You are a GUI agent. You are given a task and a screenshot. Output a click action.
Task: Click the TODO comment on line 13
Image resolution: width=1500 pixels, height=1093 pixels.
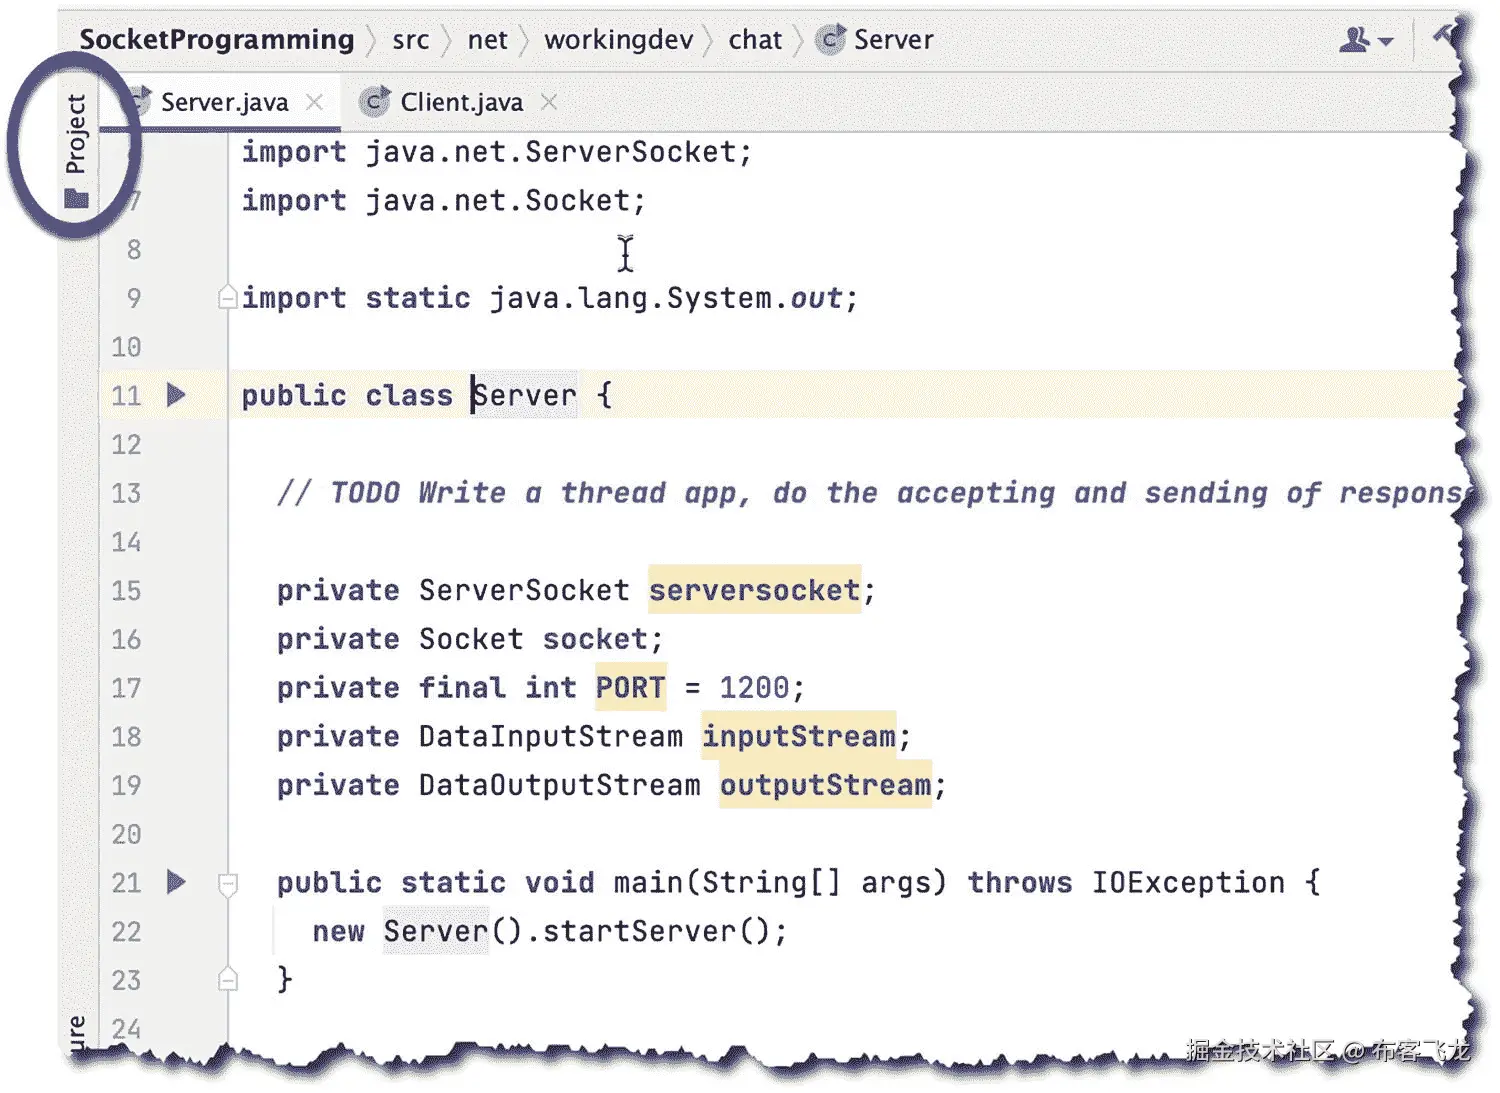(x=868, y=493)
